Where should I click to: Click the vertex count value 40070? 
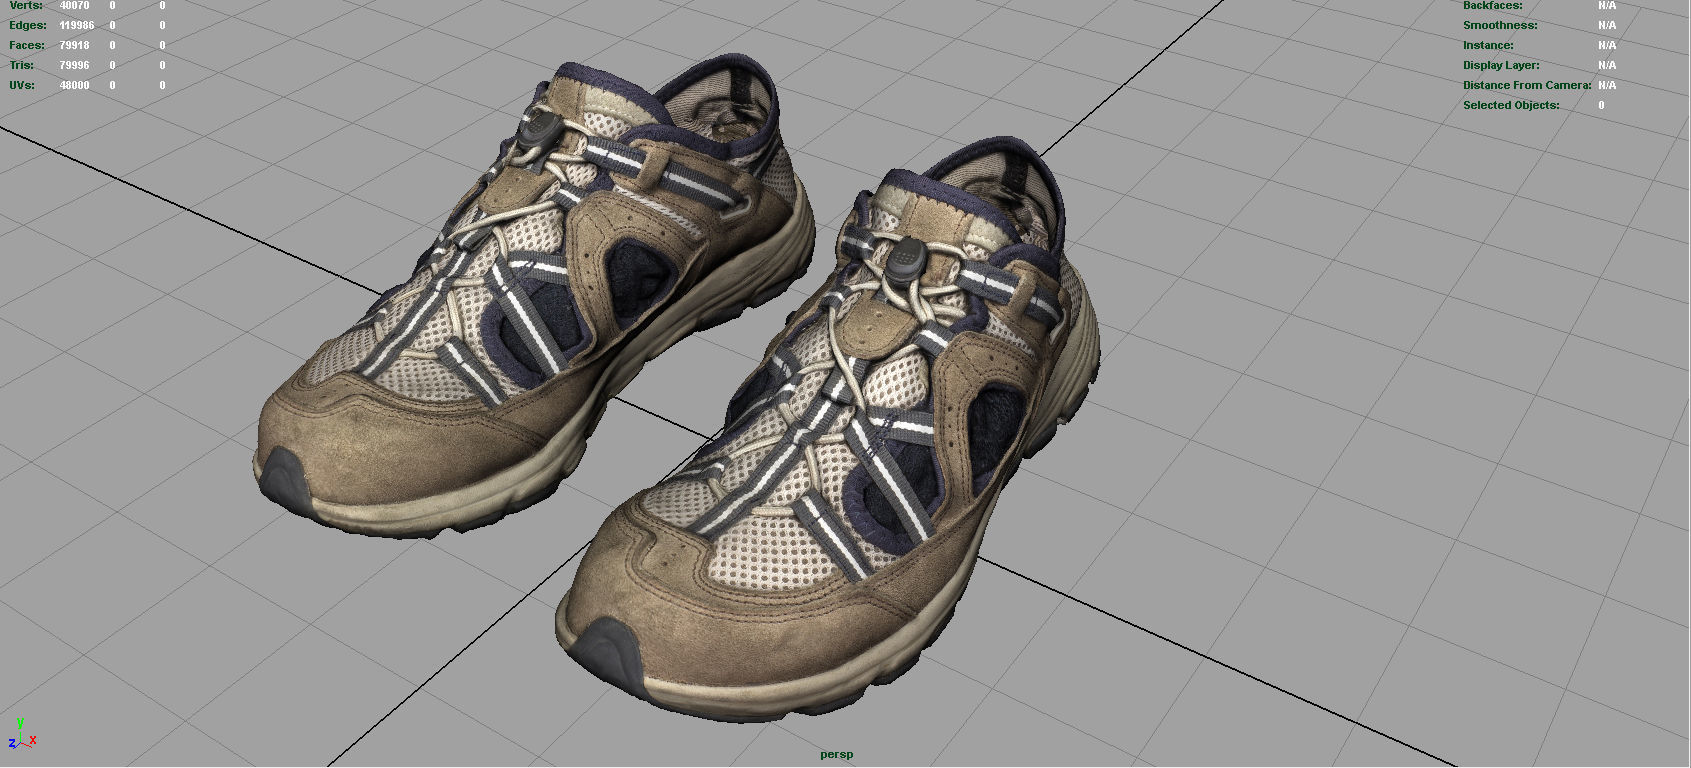coord(74,5)
